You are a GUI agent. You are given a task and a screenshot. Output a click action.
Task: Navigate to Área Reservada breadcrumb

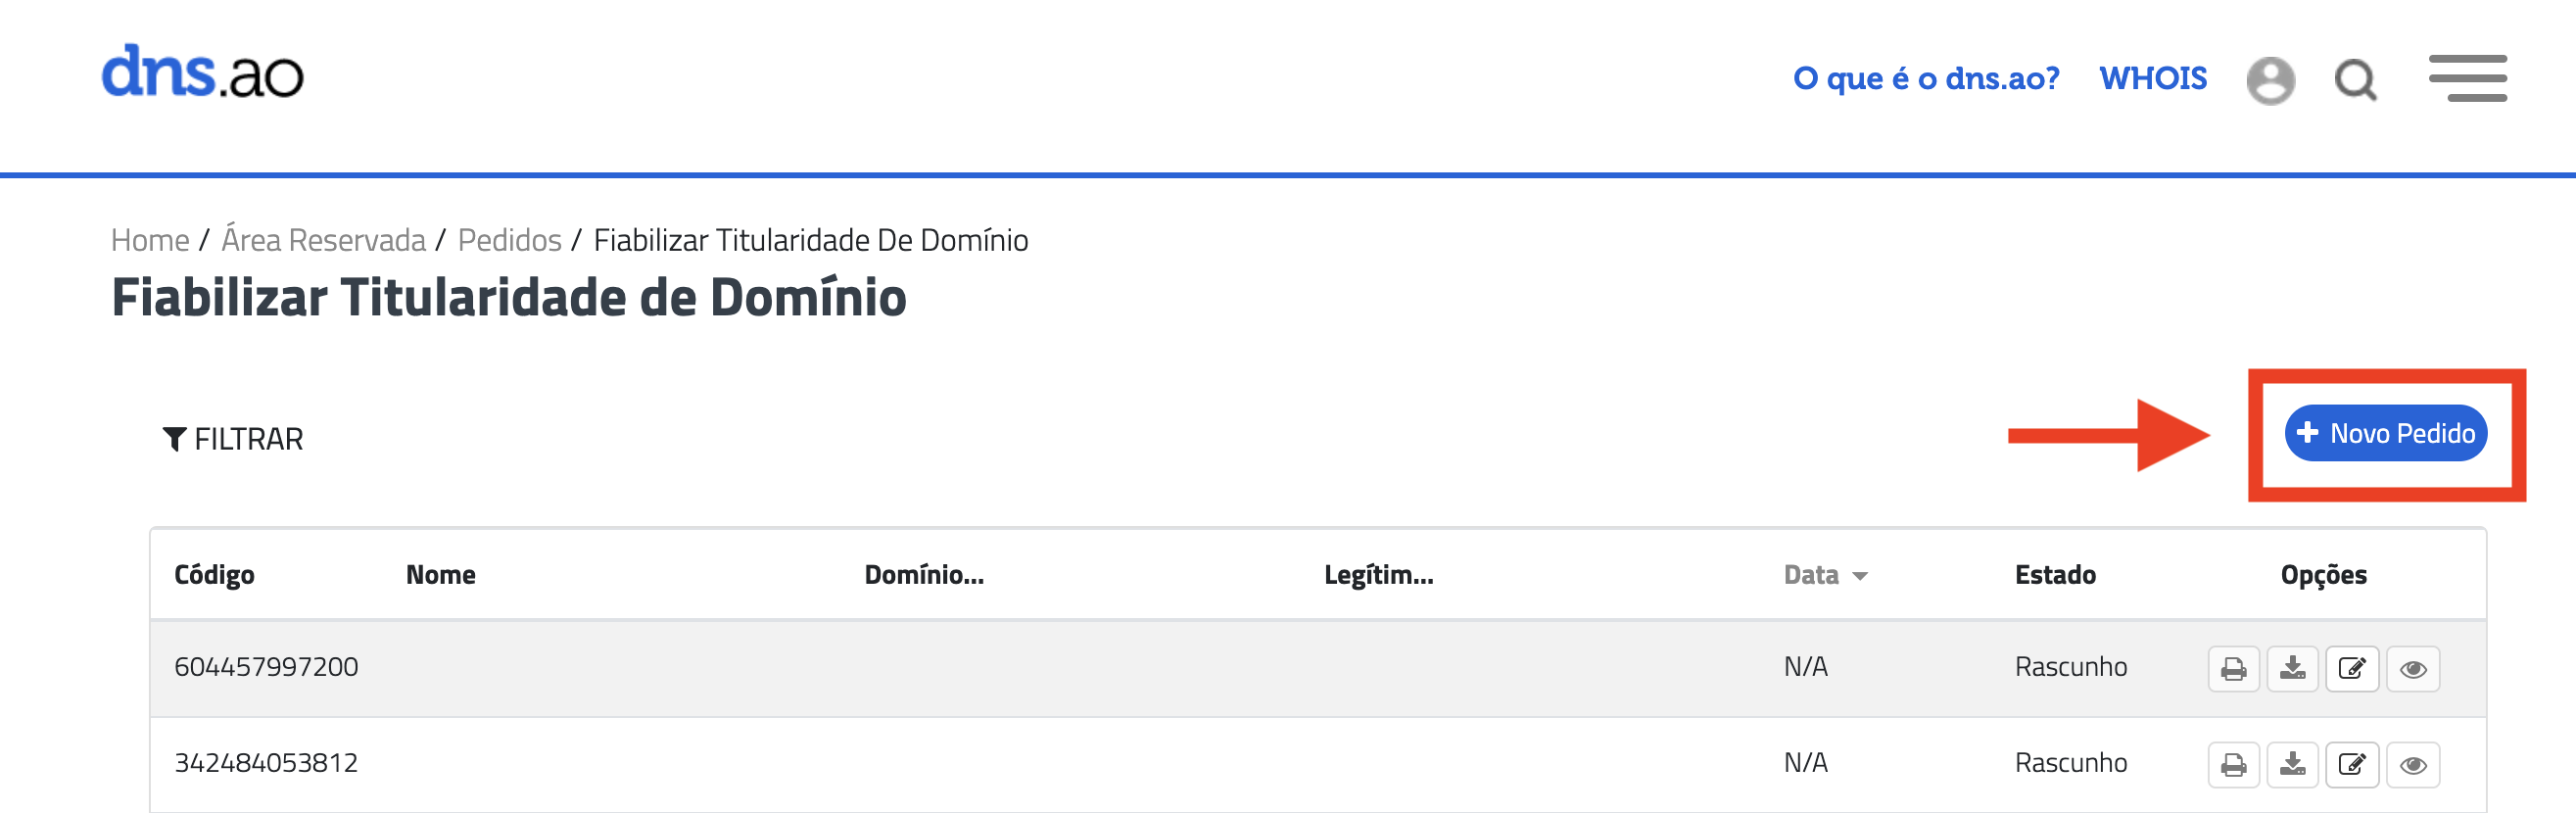click(x=323, y=240)
